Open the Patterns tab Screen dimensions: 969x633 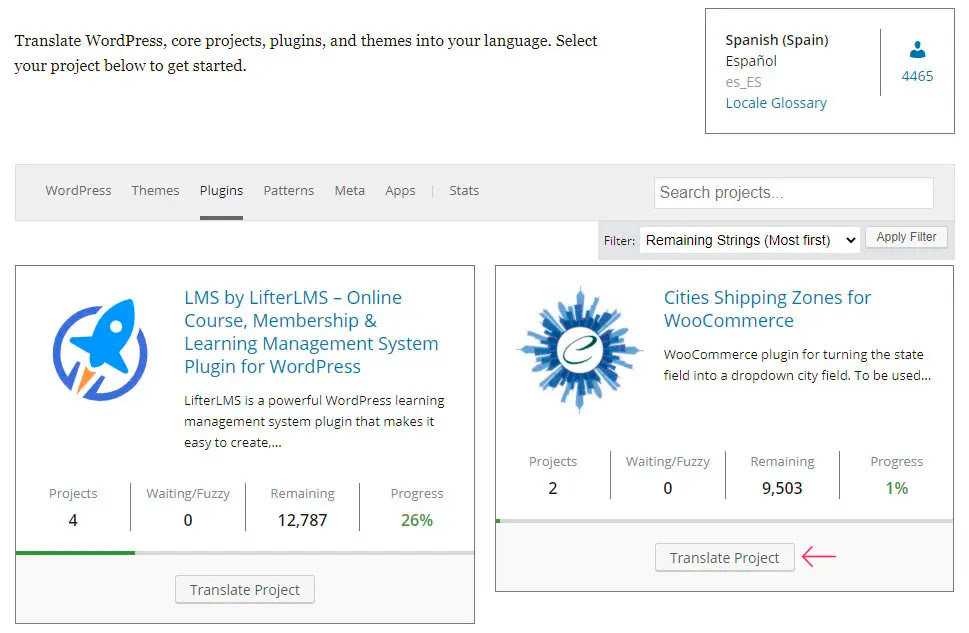(288, 190)
